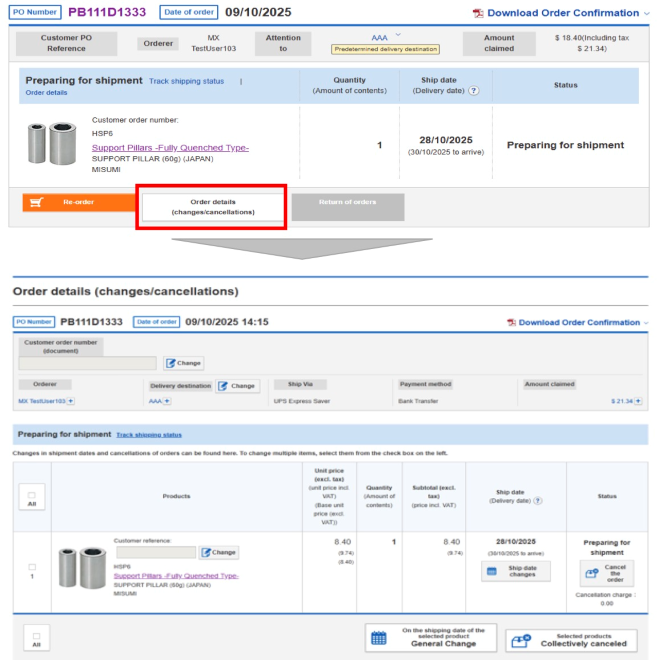Click the shopping cart icon on Re-order
Screen dimensions: 660x660
pos(37,202)
